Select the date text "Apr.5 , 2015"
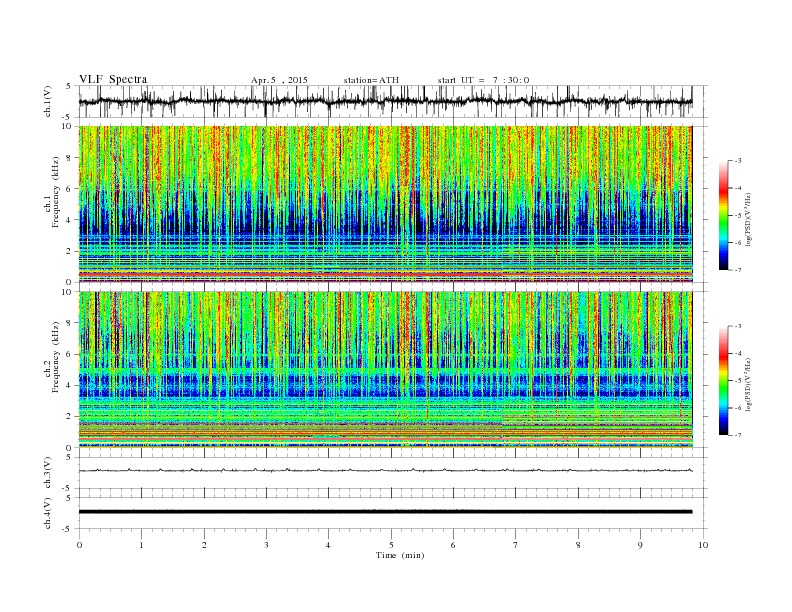 [x=279, y=80]
